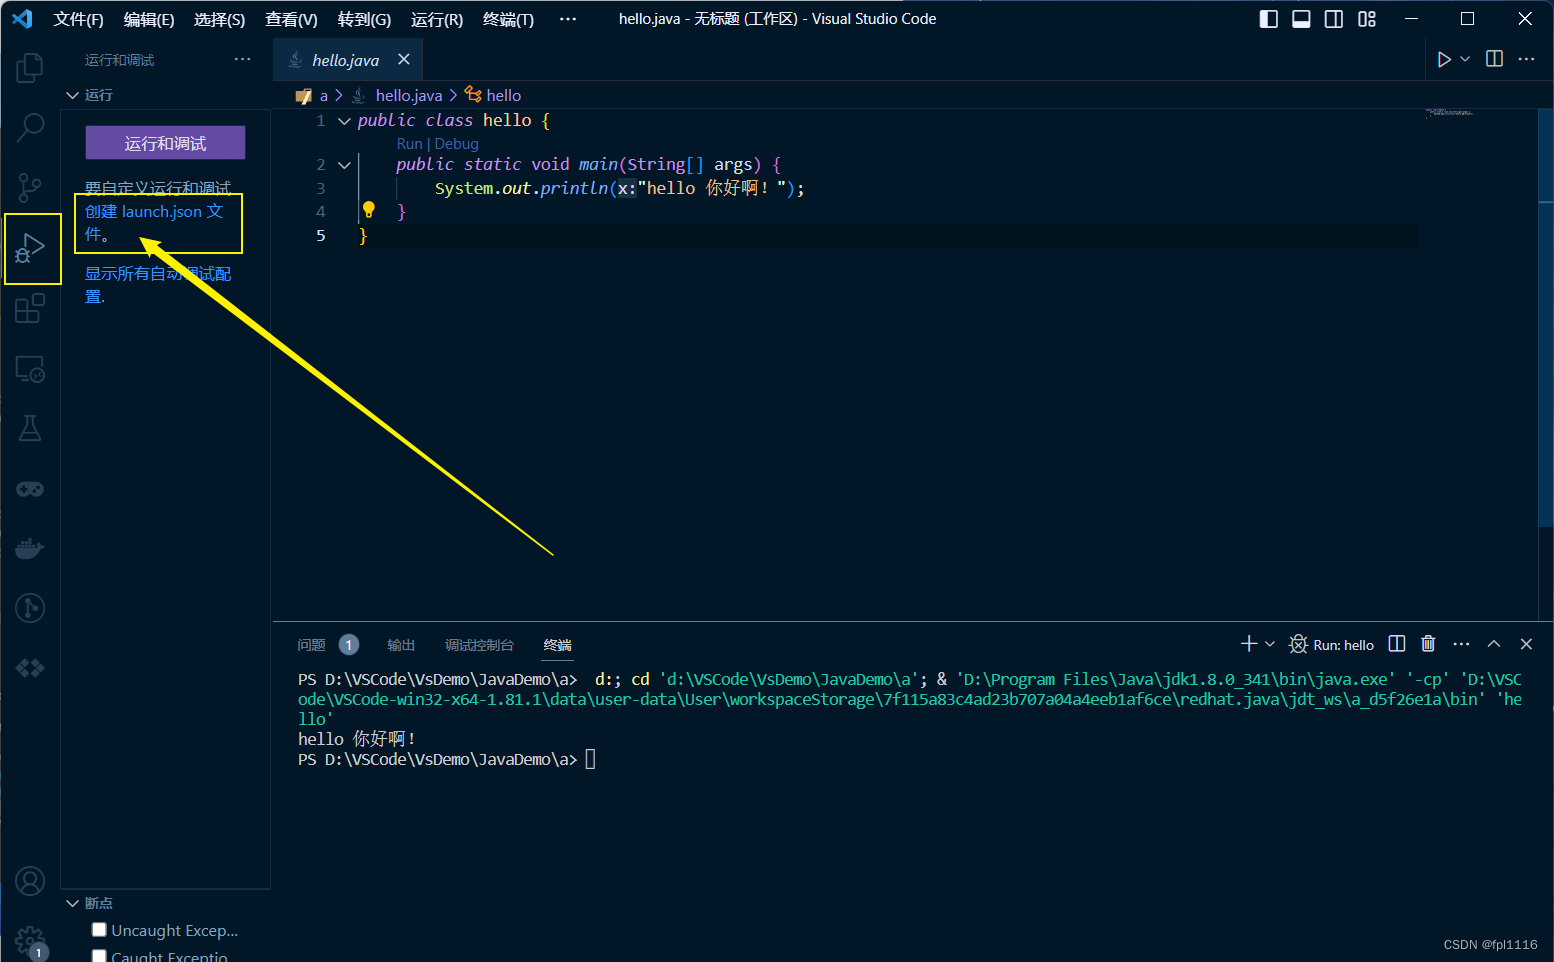1554x962 pixels.
Task: Open the Explorer view in the activity bar
Action: point(29,66)
